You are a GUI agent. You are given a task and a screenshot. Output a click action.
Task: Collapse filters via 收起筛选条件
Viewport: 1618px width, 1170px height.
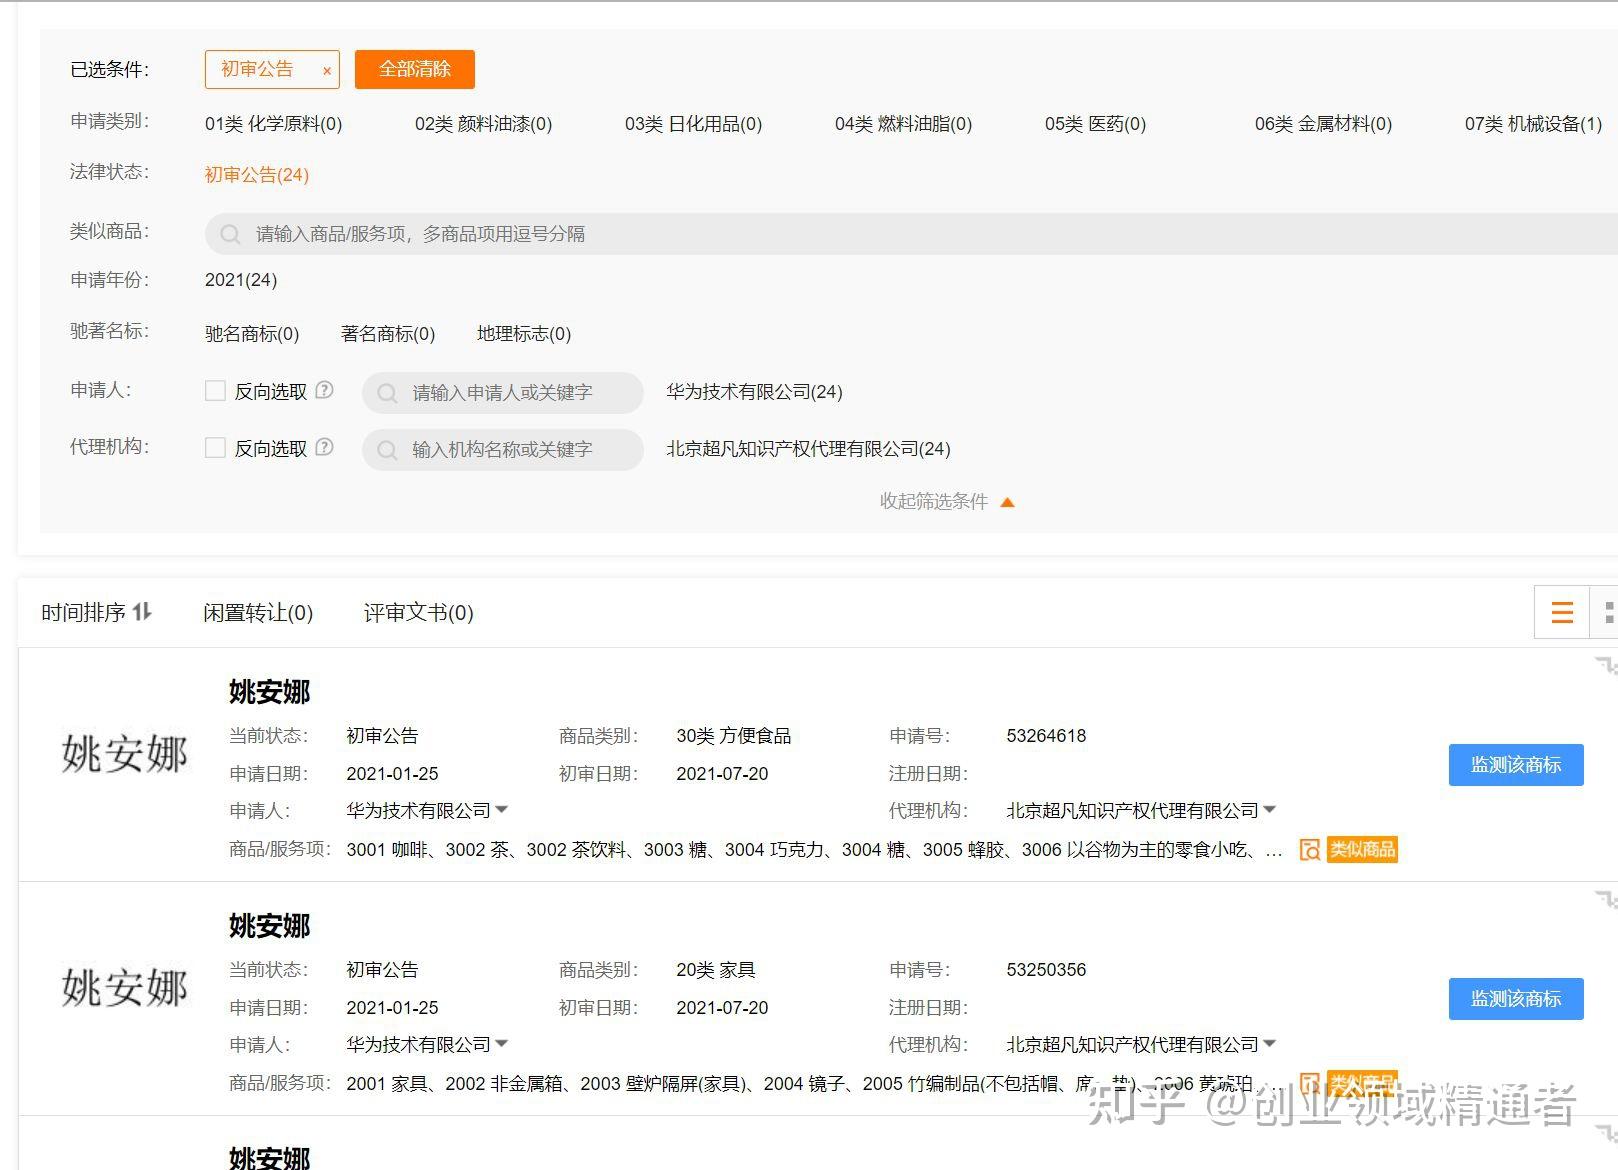click(x=947, y=501)
